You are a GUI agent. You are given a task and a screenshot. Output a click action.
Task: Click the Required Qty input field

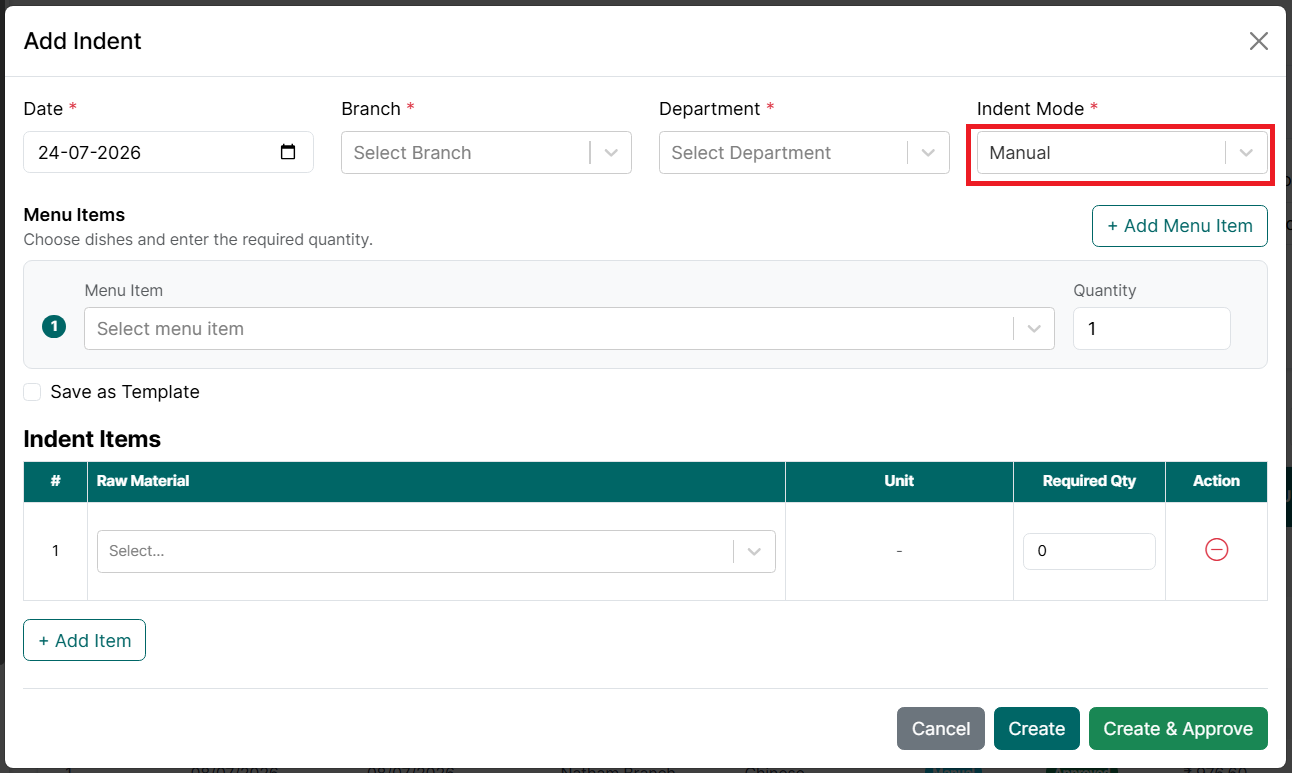pos(1089,551)
